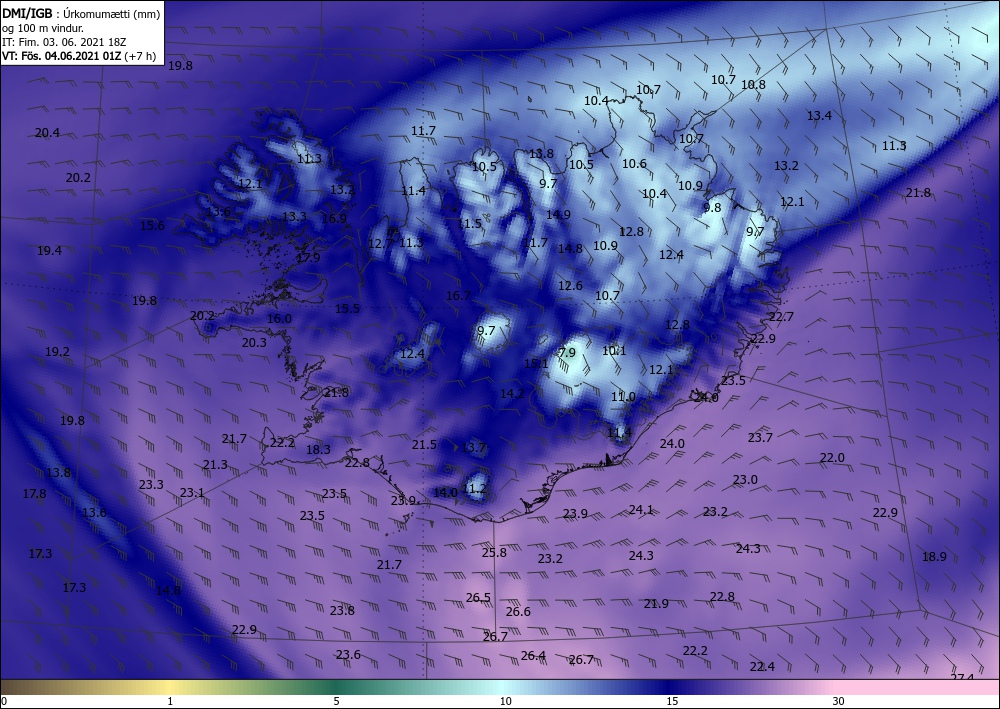Click the map value 23.3
Image resolution: width=1000 pixels, height=709 pixels.
click(151, 484)
